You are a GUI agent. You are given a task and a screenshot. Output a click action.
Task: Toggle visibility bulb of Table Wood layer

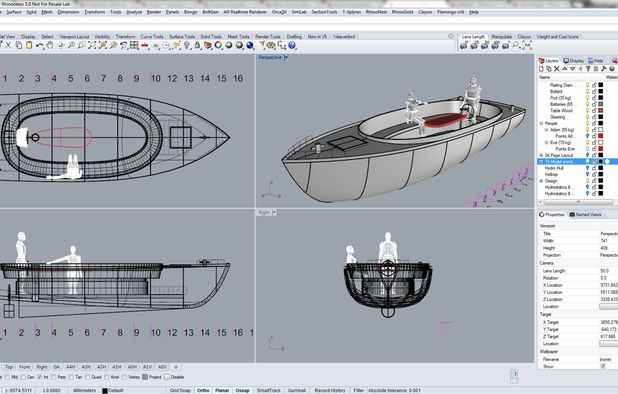point(587,110)
